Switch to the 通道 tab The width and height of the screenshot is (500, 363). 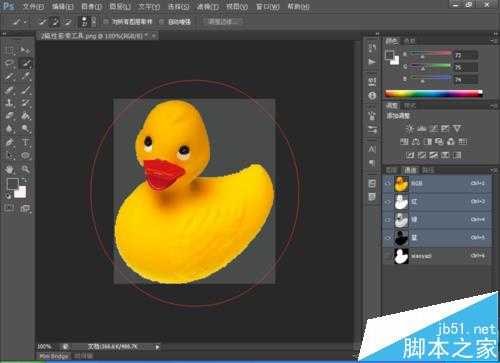point(410,170)
